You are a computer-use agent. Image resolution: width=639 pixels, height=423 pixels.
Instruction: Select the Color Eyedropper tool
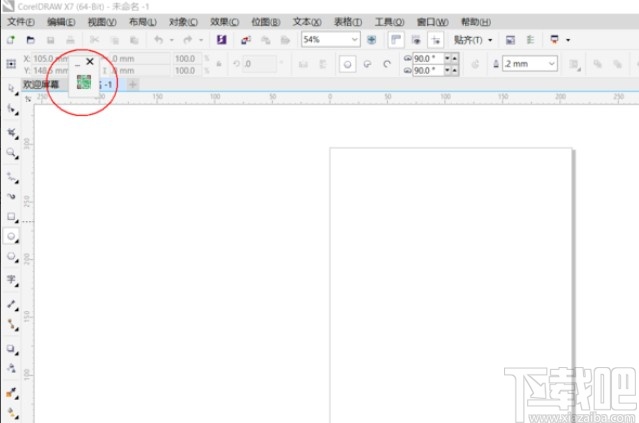point(11,393)
